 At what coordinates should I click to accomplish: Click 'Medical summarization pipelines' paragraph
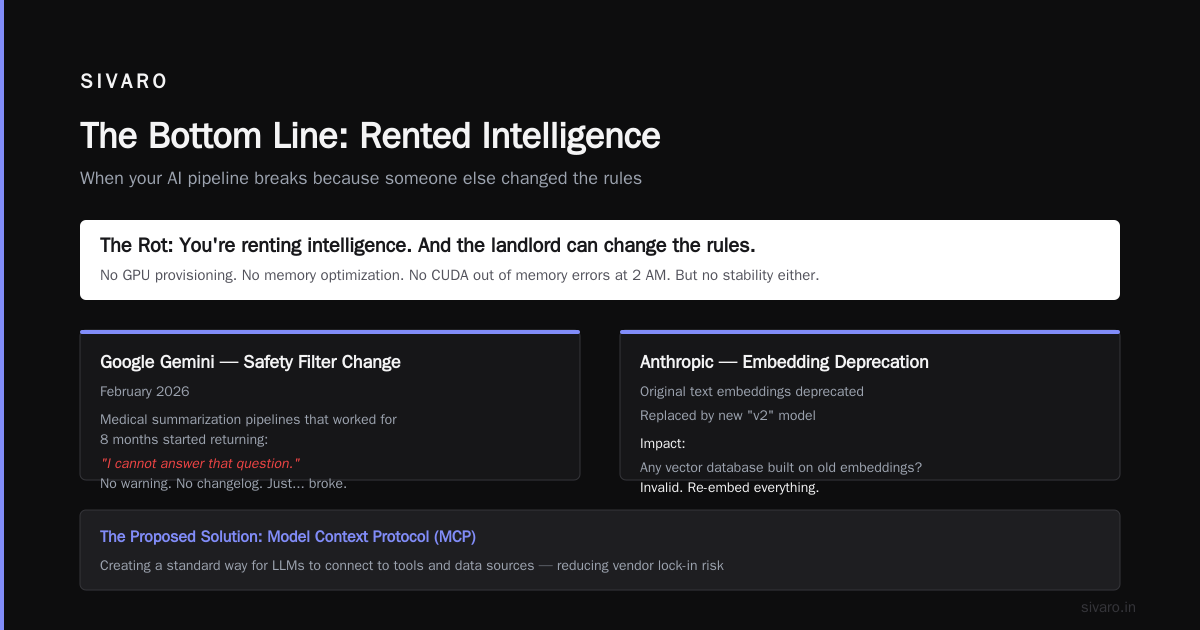coord(248,429)
